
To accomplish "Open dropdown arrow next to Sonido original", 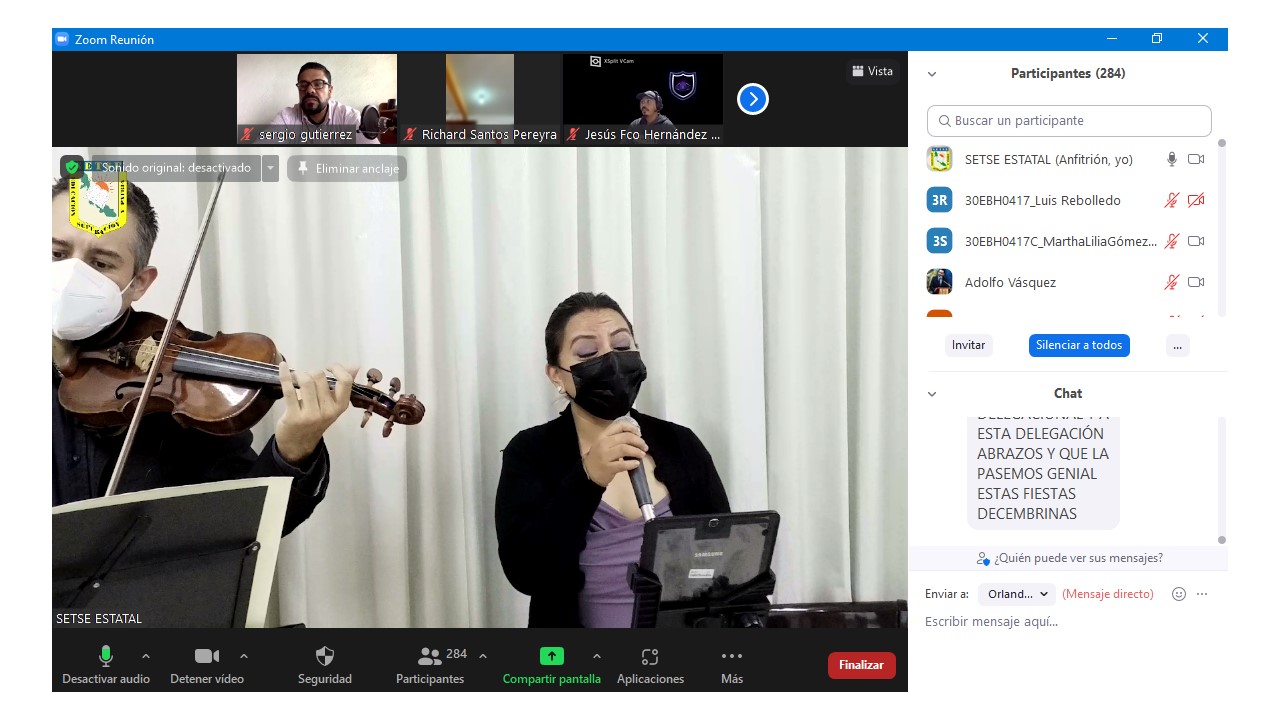I will click(x=270, y=168).
